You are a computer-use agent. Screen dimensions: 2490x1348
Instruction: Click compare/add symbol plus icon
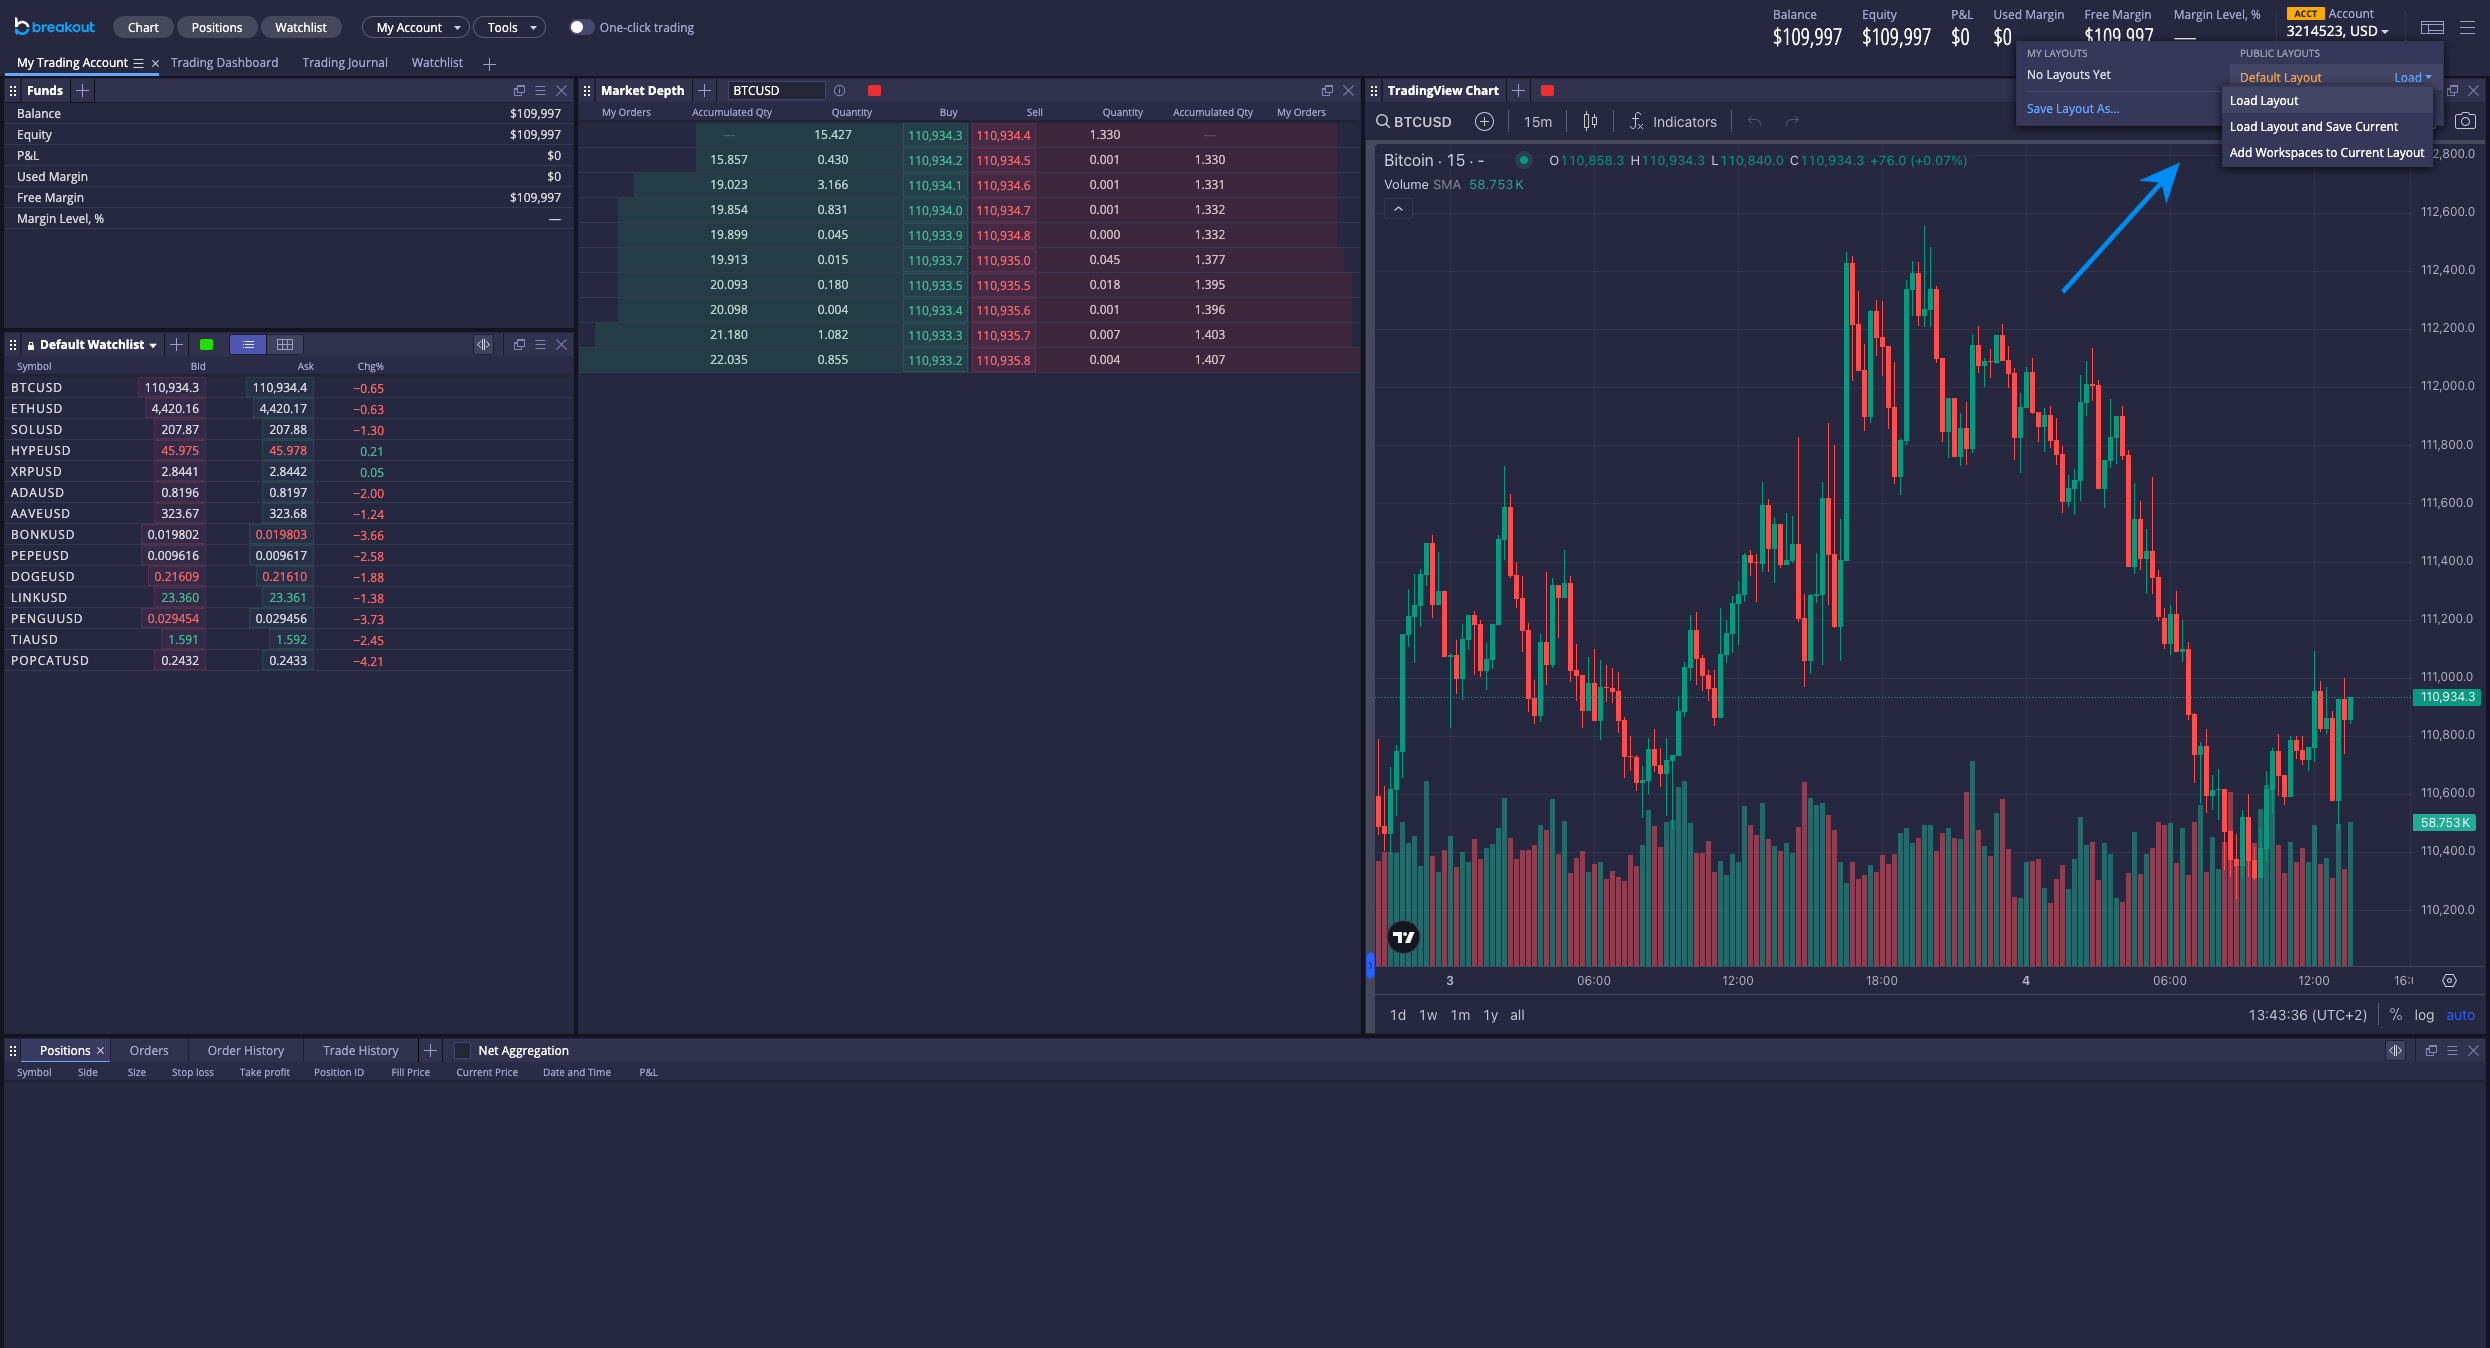1484,122
